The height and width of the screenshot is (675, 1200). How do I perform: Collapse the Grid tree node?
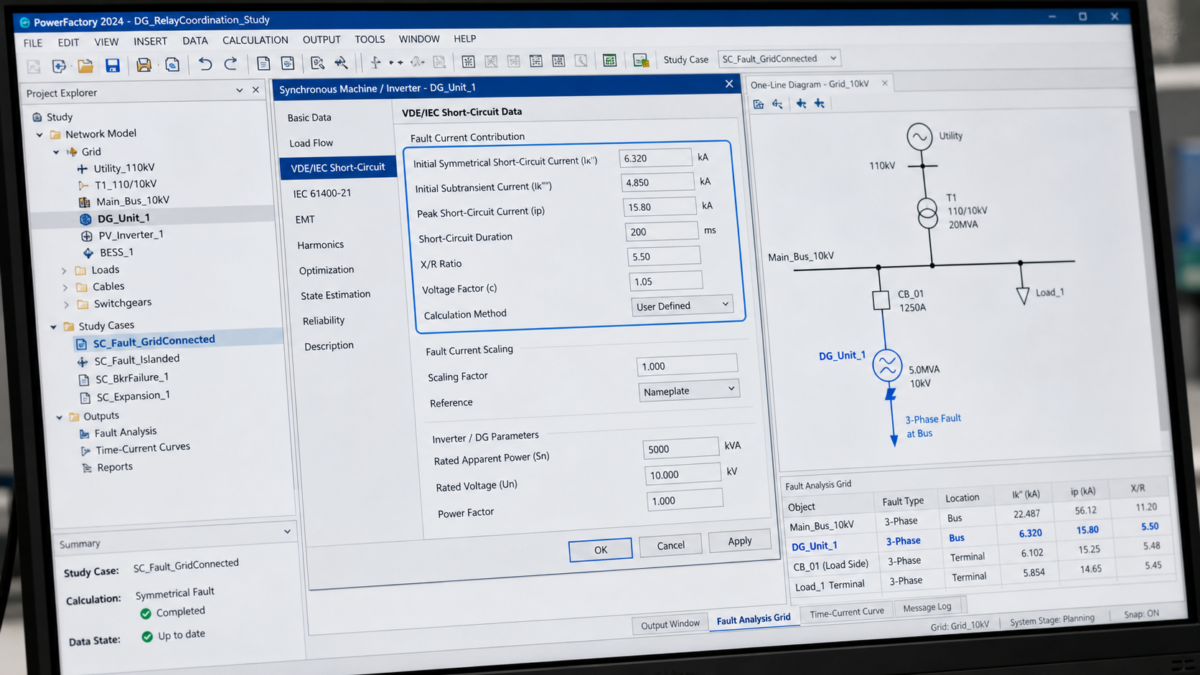[x=56, y=152]
